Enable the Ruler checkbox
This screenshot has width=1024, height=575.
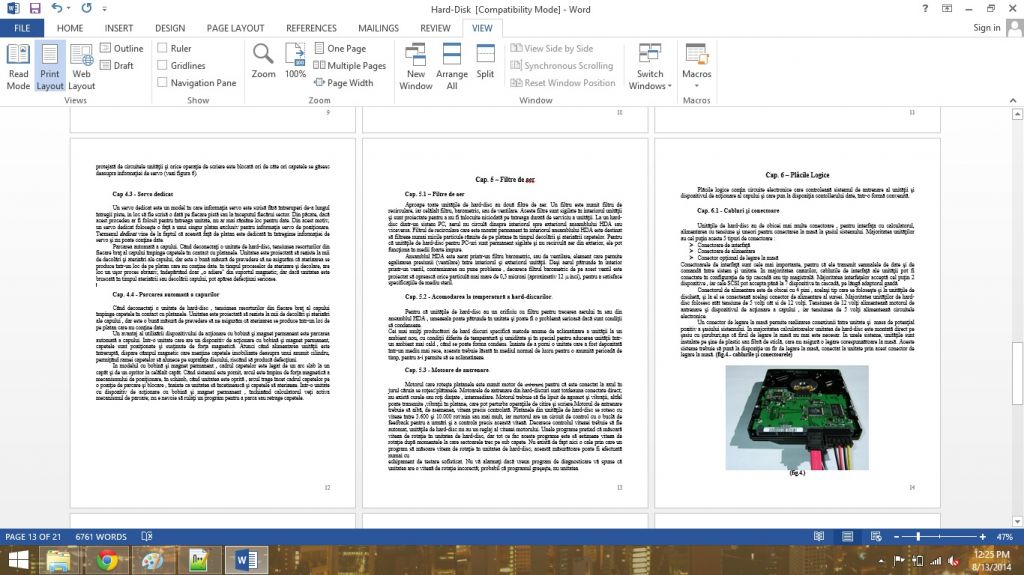(x=161, y=48)
